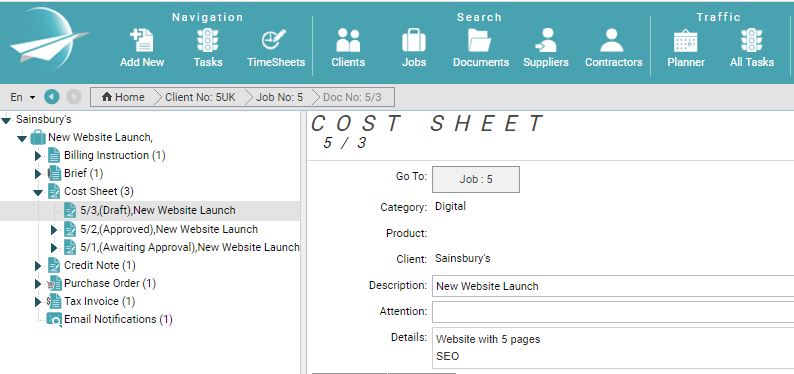Open All Tasks traffic icon
Screen dimensions: 794x374
coord(751,40)
